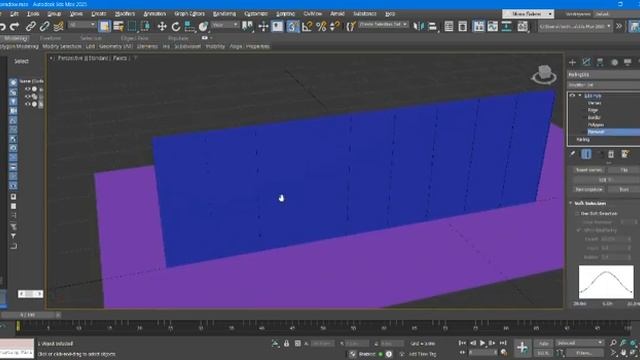Click Select and Place icon
The width and height of the screenshot is (640, 360).
[x=203, y=27]
